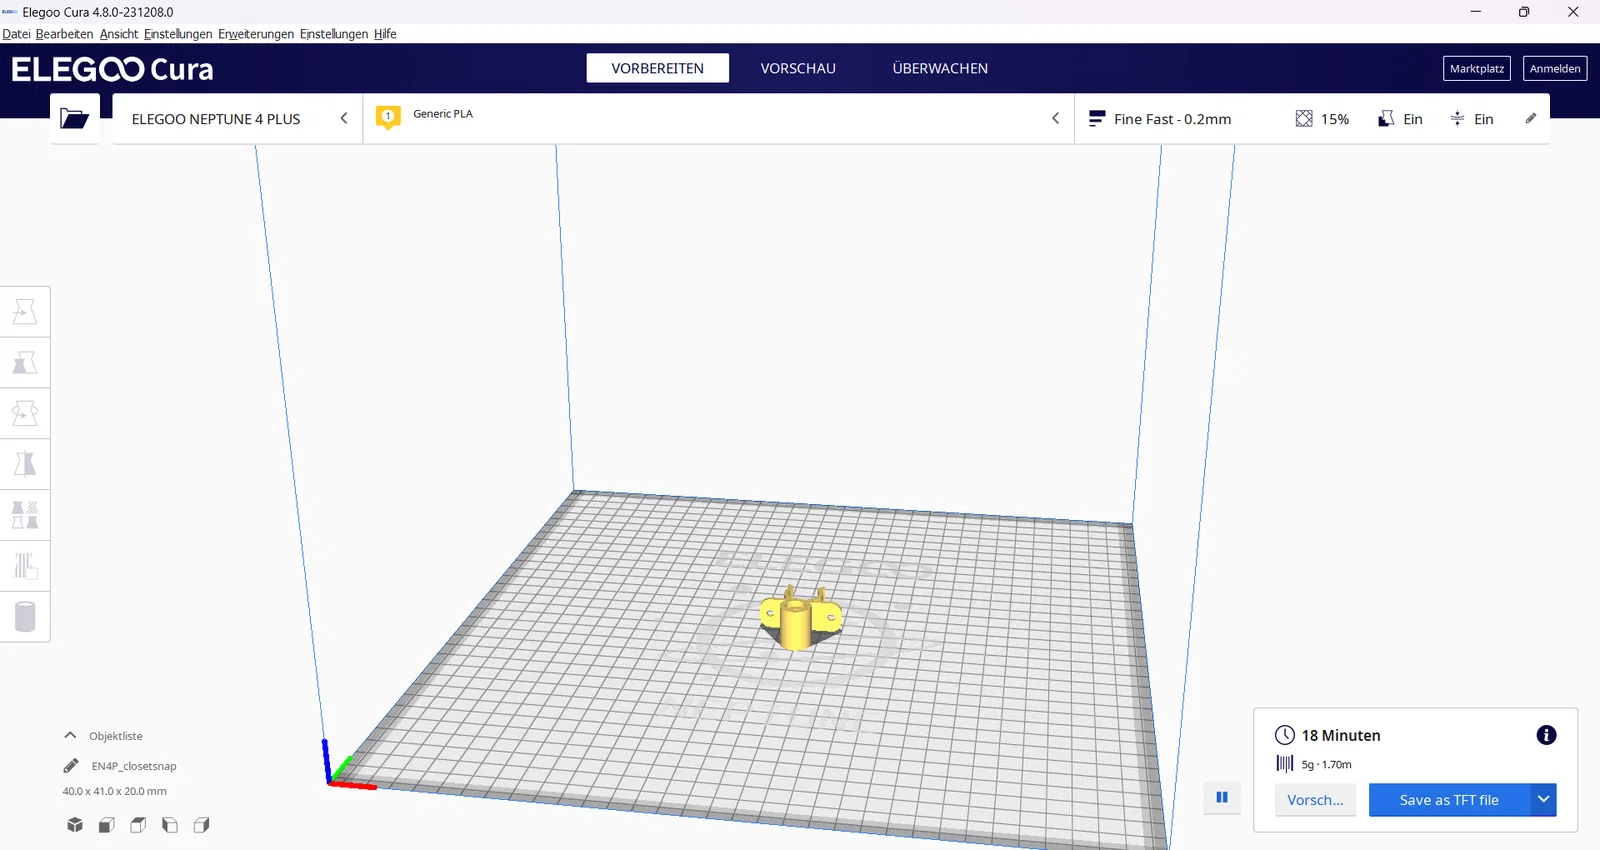Click the 5g · 1.70m material estimate
1600x850 pixels.
[1327, 764]
